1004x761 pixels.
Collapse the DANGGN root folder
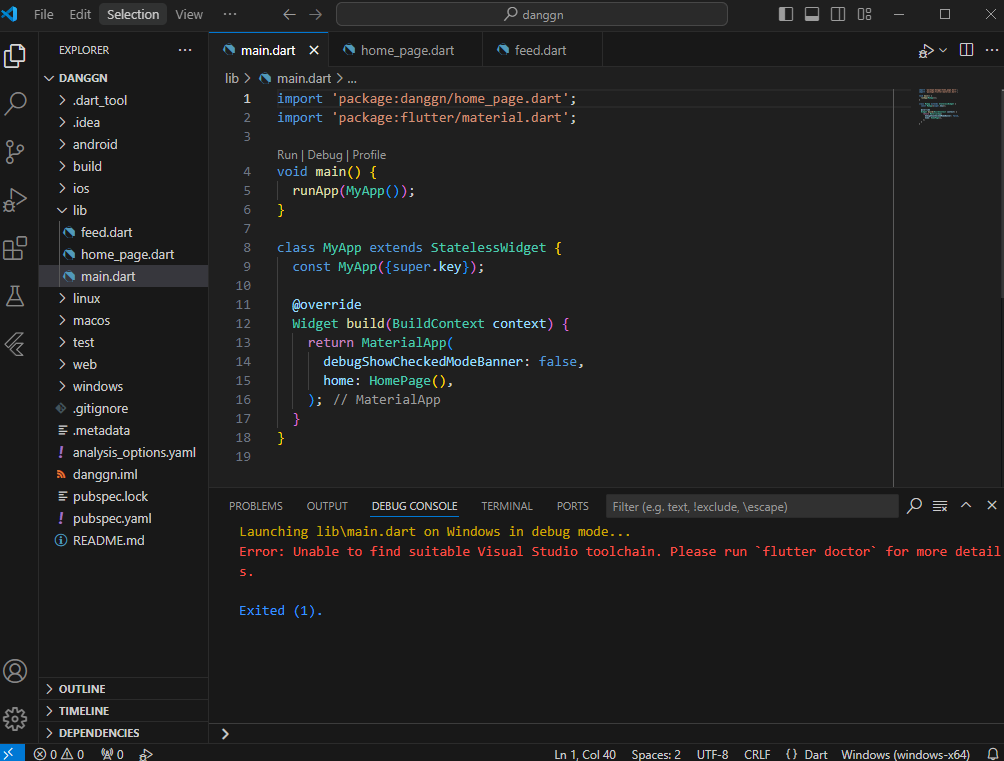(x=49, y=78)
